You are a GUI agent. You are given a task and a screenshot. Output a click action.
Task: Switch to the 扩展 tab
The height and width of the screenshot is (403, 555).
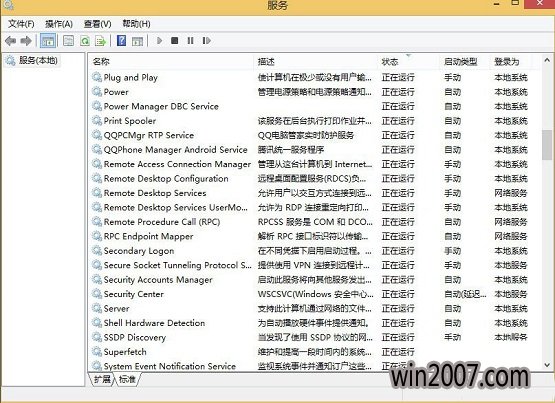102,380
